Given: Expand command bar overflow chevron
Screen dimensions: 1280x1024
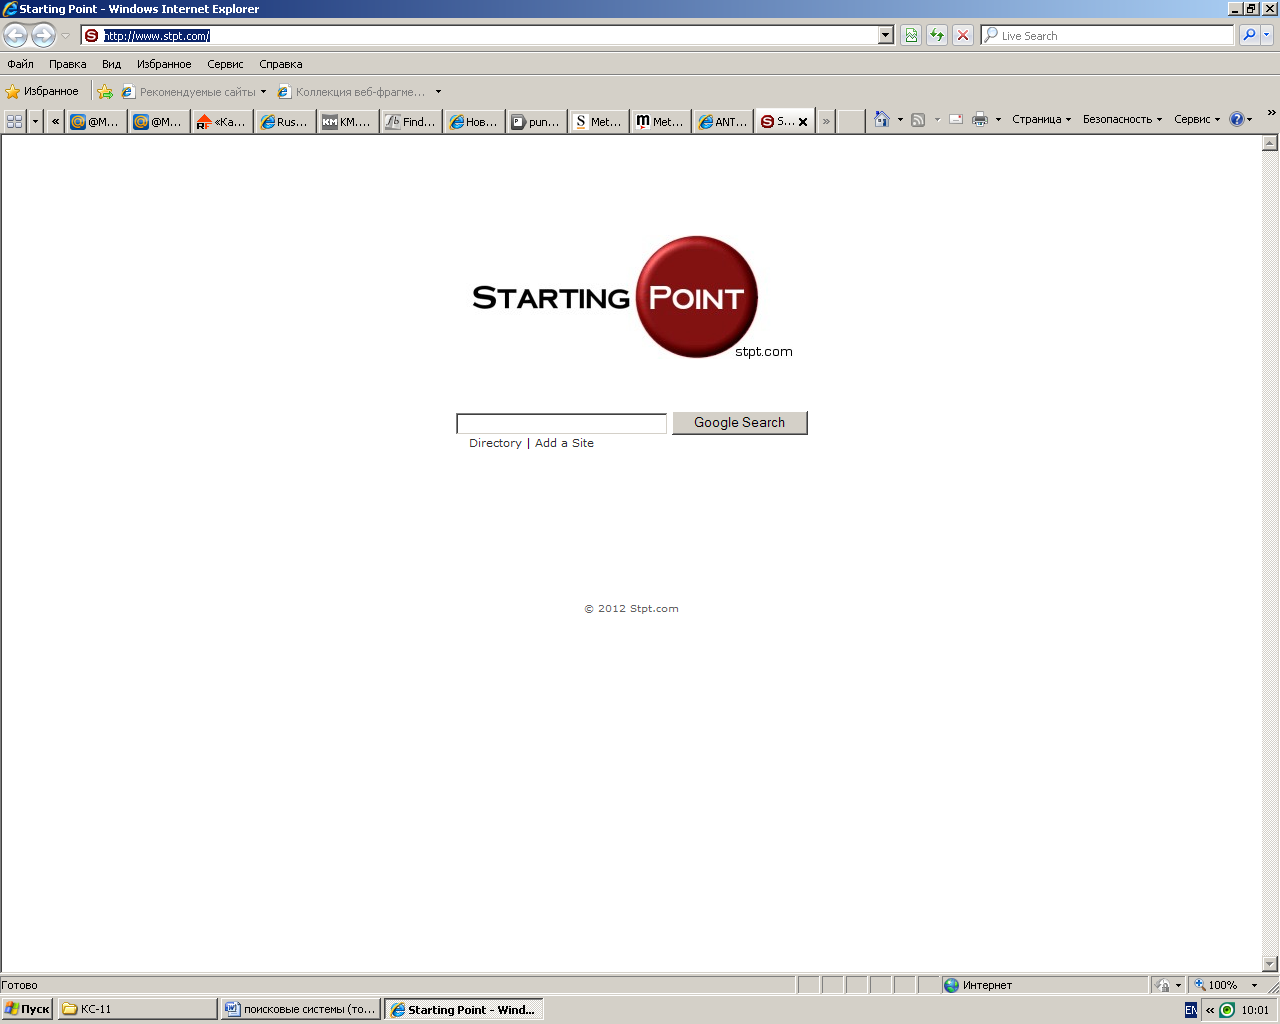Looking at the screenshot, I should [1271, 113].
